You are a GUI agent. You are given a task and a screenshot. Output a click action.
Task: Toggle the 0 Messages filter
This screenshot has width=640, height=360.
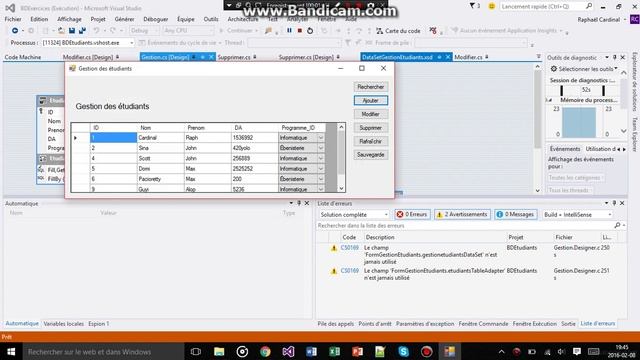[x=516, y=214]
